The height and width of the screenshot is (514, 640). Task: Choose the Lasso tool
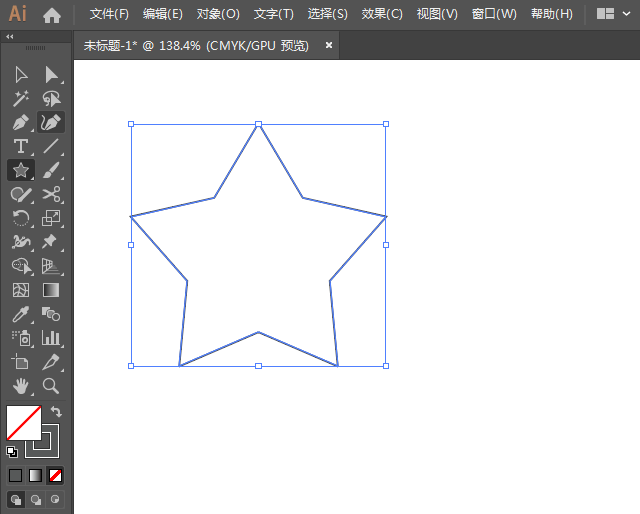tap(51, 98)
